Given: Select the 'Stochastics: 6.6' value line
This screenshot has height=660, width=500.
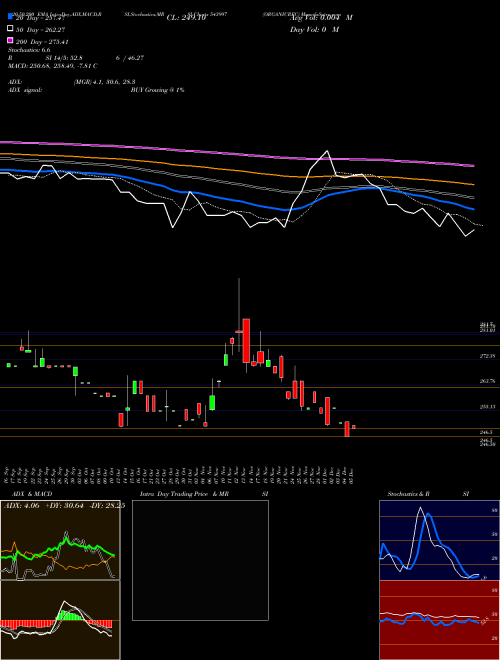Looking at the screenshot, I should coord(29,50).
